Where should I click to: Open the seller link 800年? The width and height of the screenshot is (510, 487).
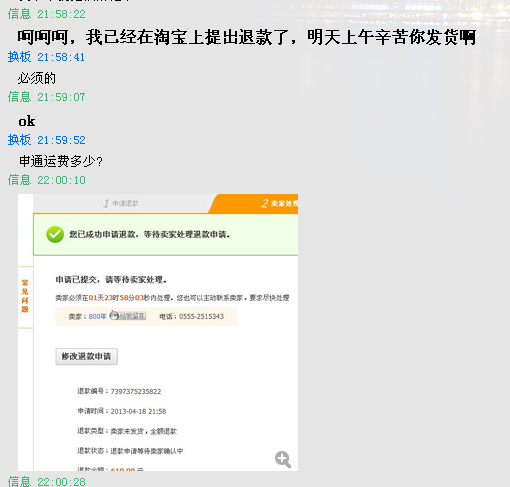pos(97,316)
